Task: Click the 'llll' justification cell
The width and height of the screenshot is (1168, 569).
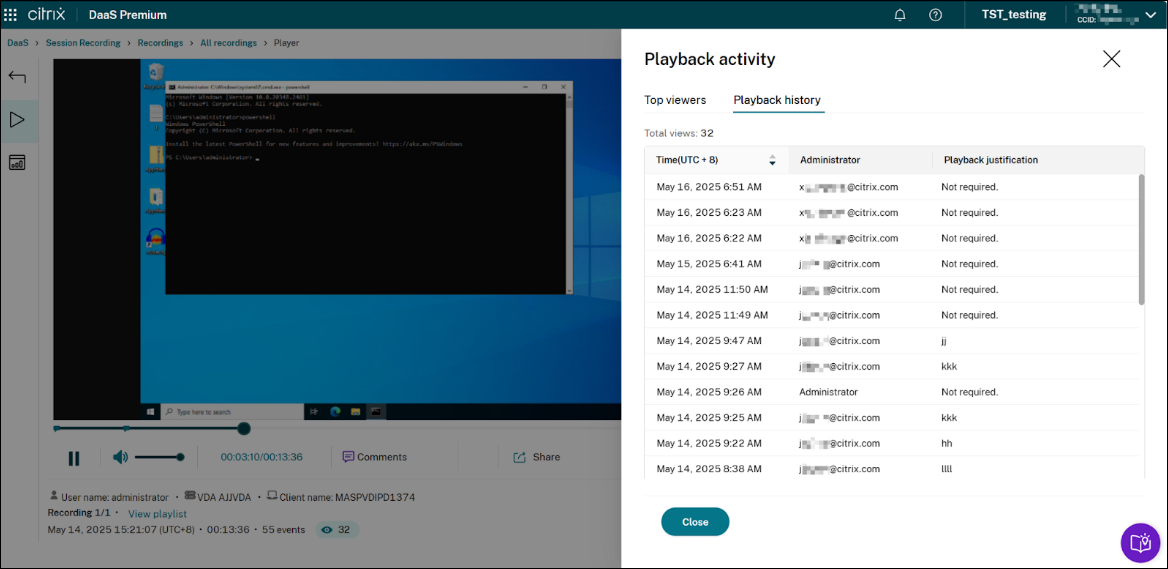Action: (x=946, y=469)
